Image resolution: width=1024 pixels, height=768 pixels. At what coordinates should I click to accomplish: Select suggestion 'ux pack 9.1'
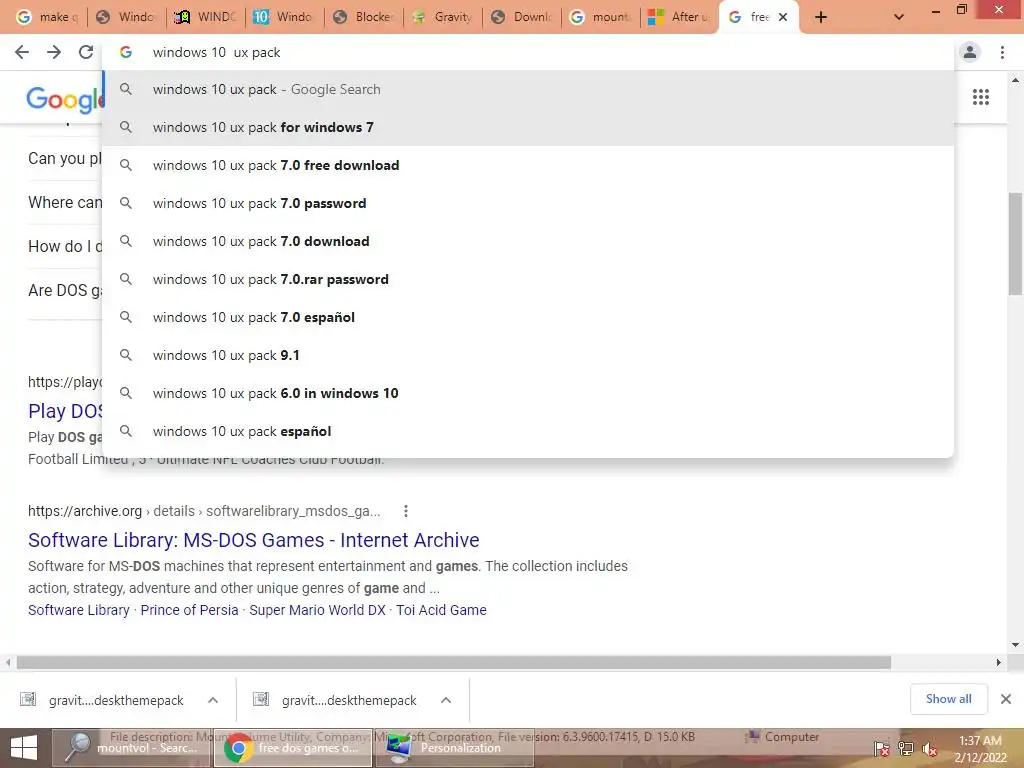click(x=528, y=355)
